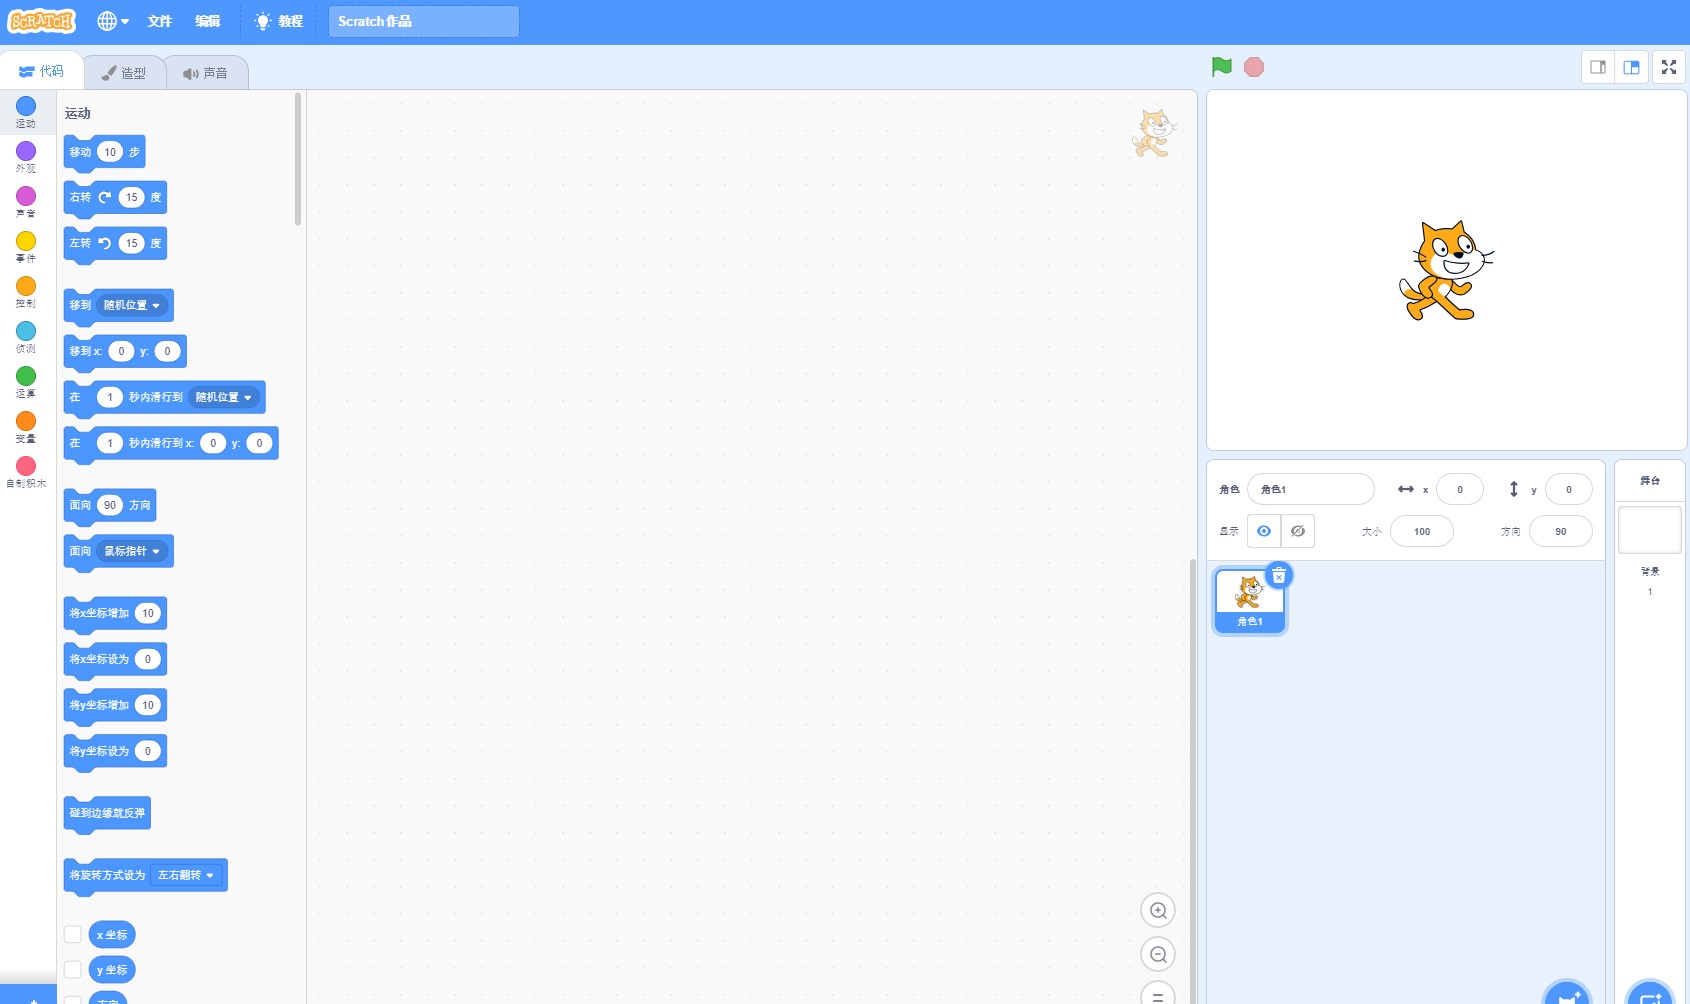Select the yellow 事件 category circle
Viewport: 1690px width, 1004px height.
pyautogui.click(x=26, y=242)
